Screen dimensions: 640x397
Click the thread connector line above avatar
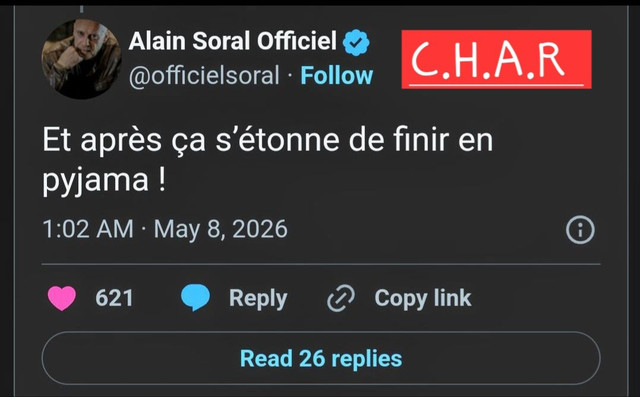[x=81, y=9]
